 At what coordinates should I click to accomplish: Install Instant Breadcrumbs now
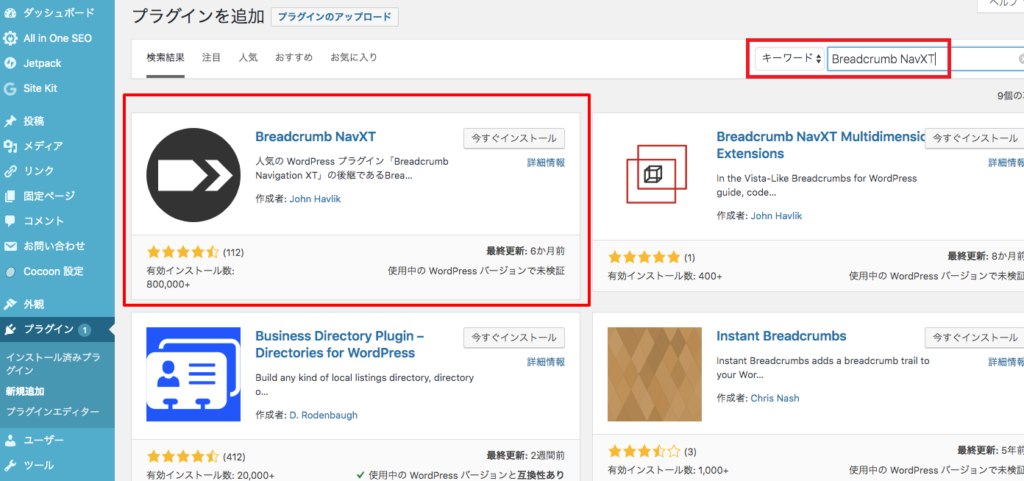pos(974,337)
